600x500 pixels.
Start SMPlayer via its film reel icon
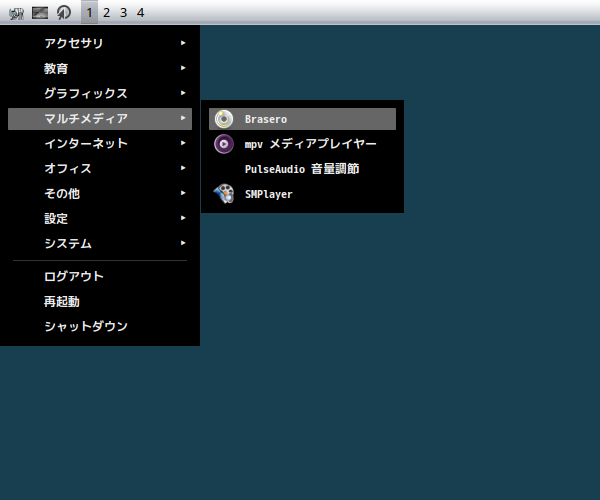tap(224, 194)
